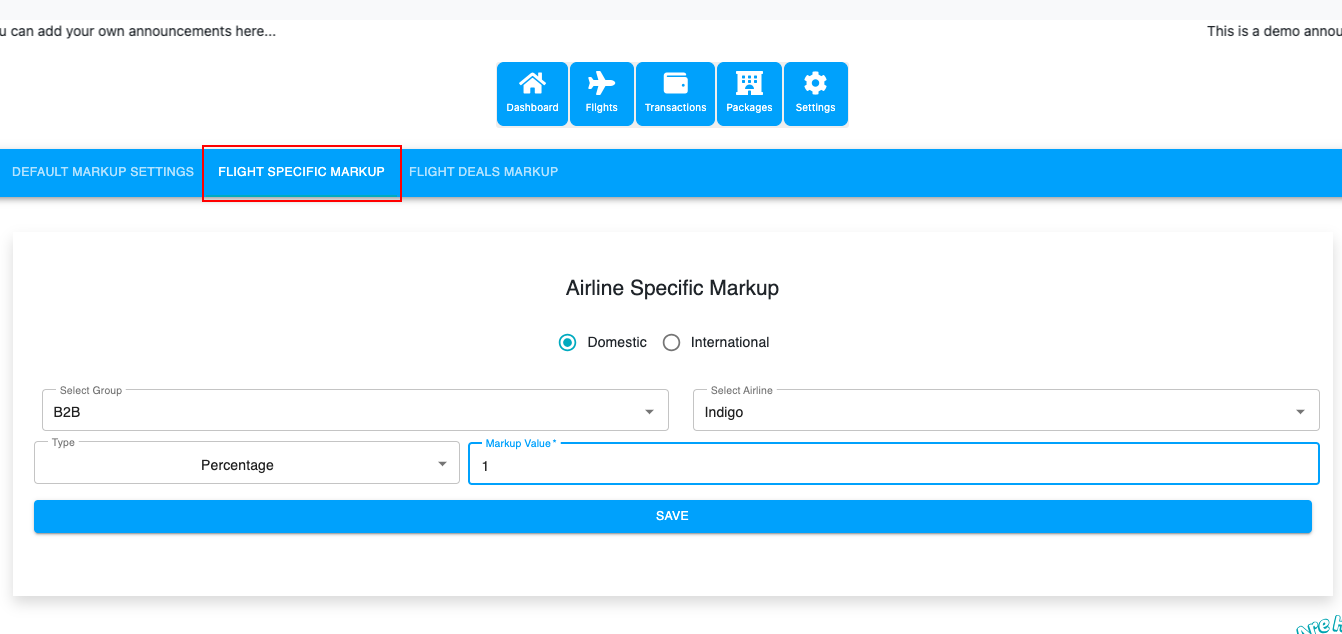This screenshot has width=1342, height=634.
Task: Switch to Default Markup Settings tab
Action: coord(103,172)
